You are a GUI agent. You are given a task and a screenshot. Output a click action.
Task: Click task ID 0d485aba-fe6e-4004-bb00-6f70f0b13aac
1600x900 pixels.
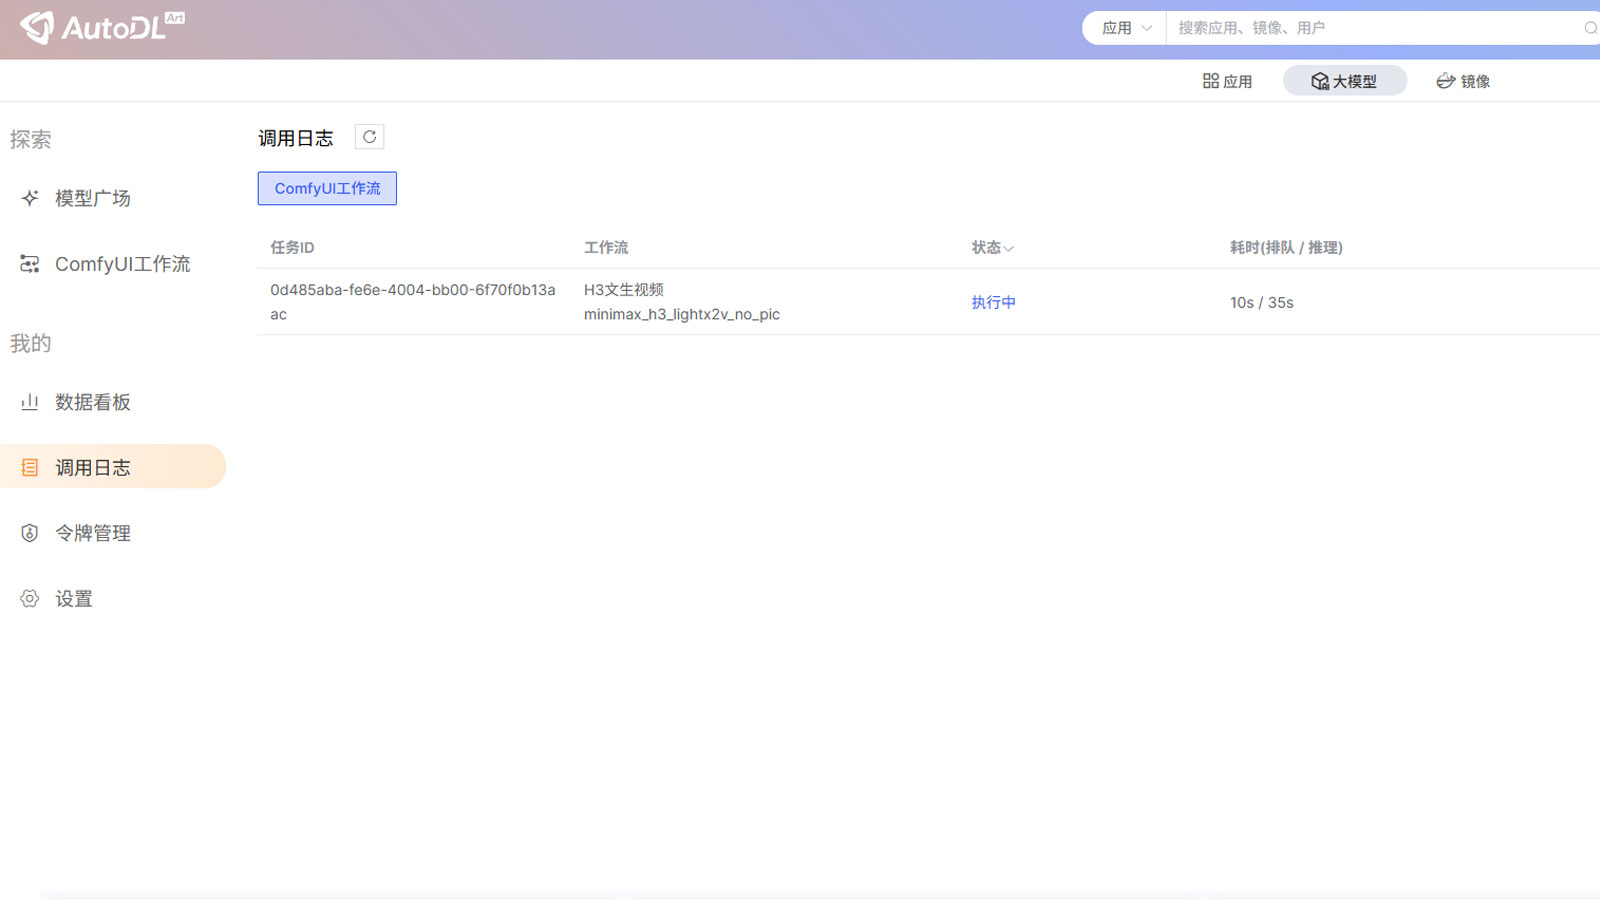(x=413, y=302)
